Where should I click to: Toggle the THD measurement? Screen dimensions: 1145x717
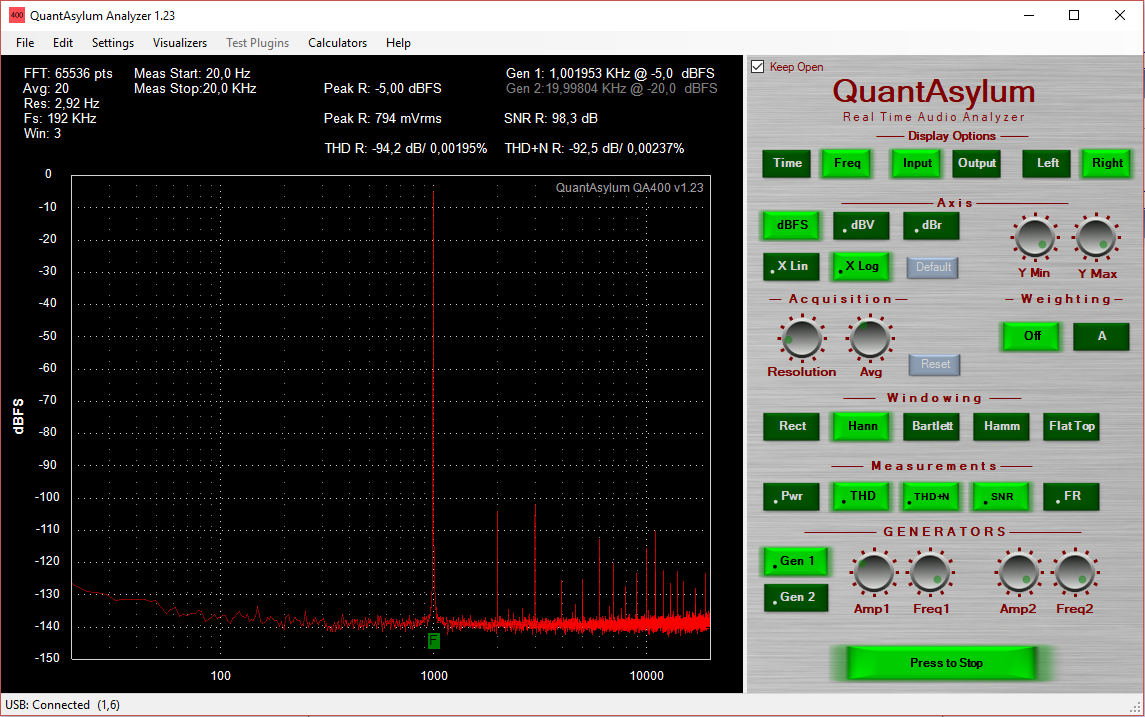(862, 496)
